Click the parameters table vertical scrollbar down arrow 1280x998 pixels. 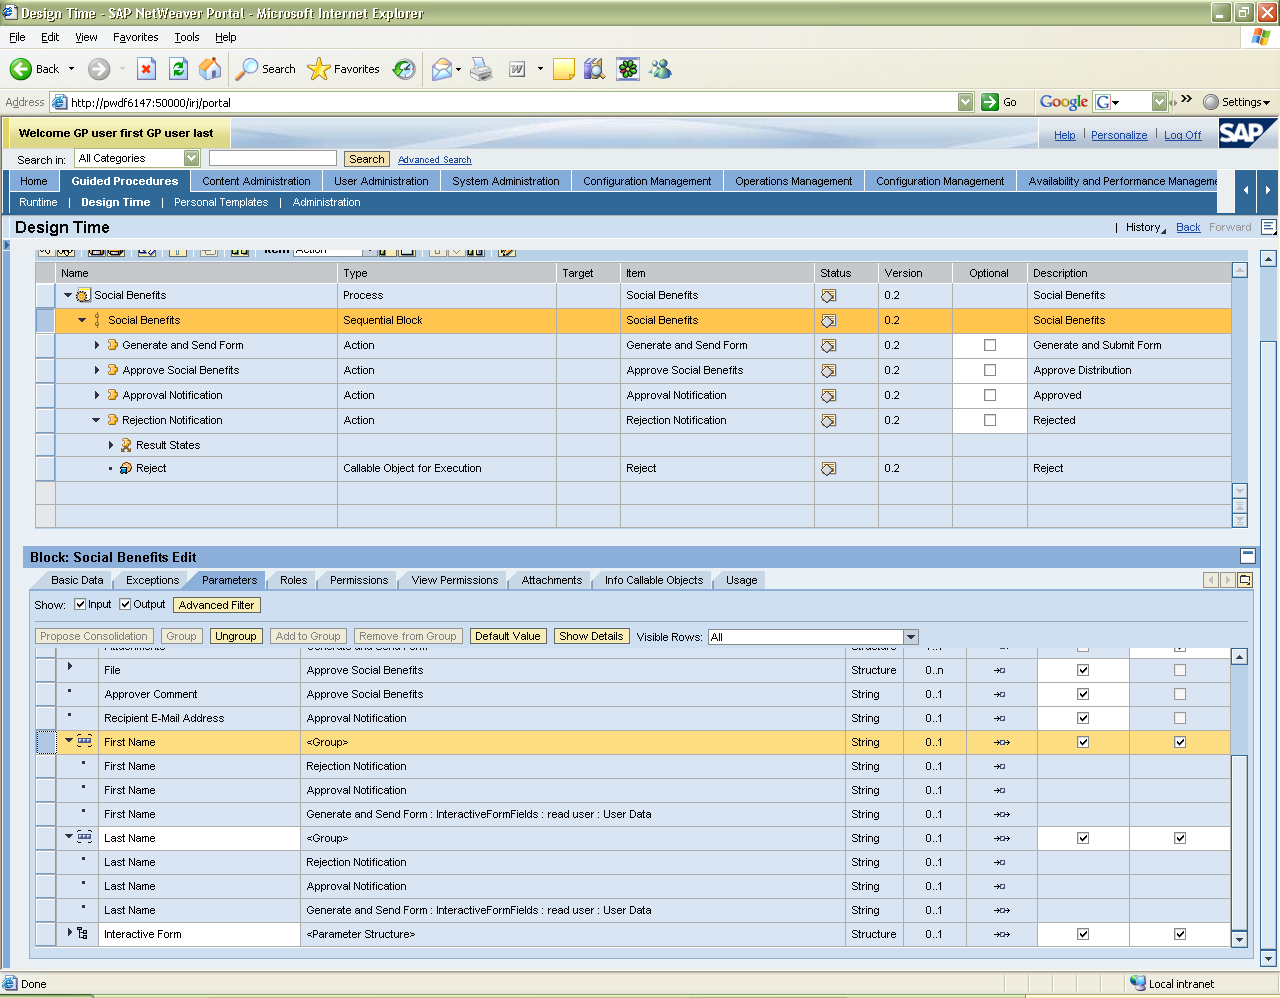click(1239, 939)
